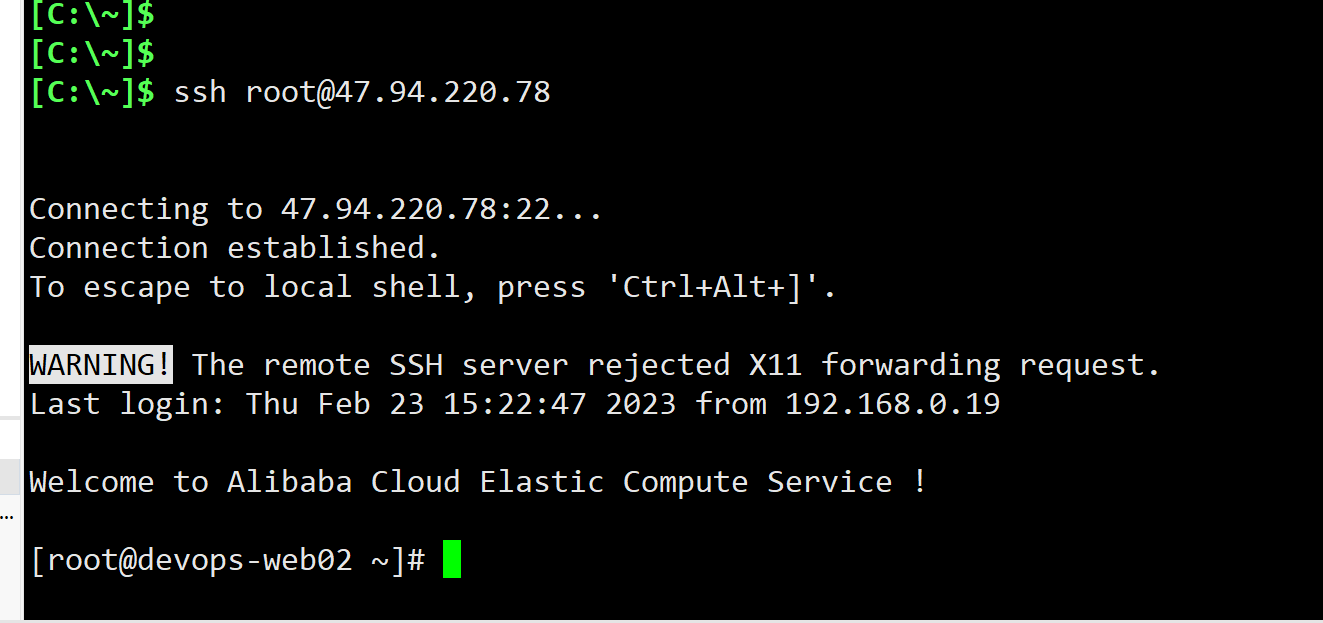Click the Alibaba Cloud text

[343, 482]
